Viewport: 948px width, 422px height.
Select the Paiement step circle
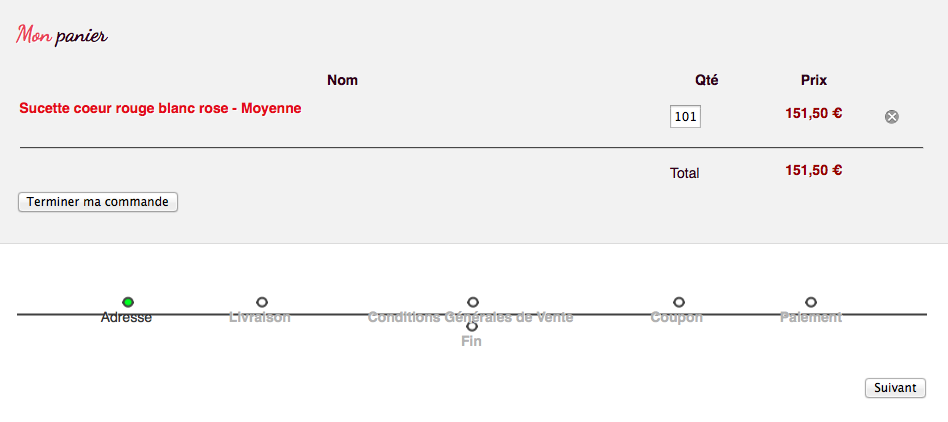click(x=811, y=302)
